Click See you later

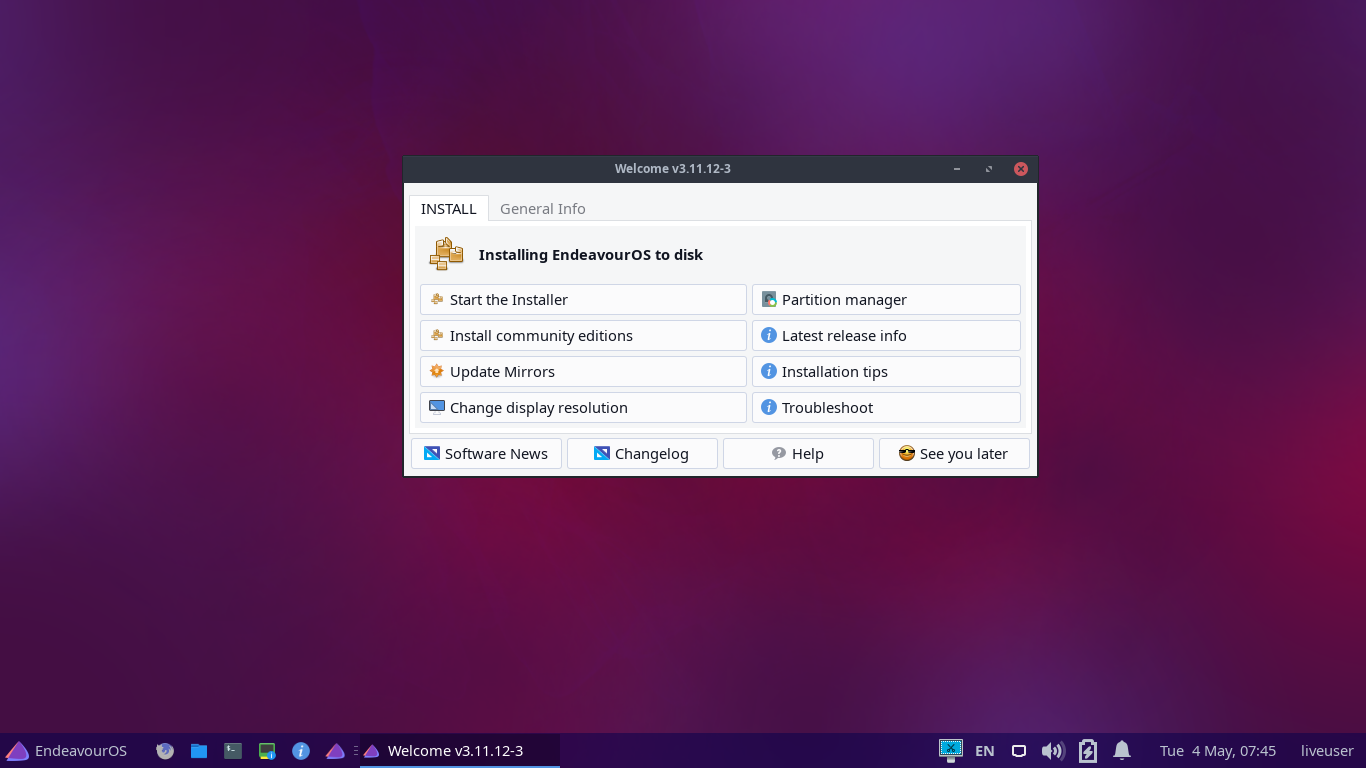(x=954, y=453)
